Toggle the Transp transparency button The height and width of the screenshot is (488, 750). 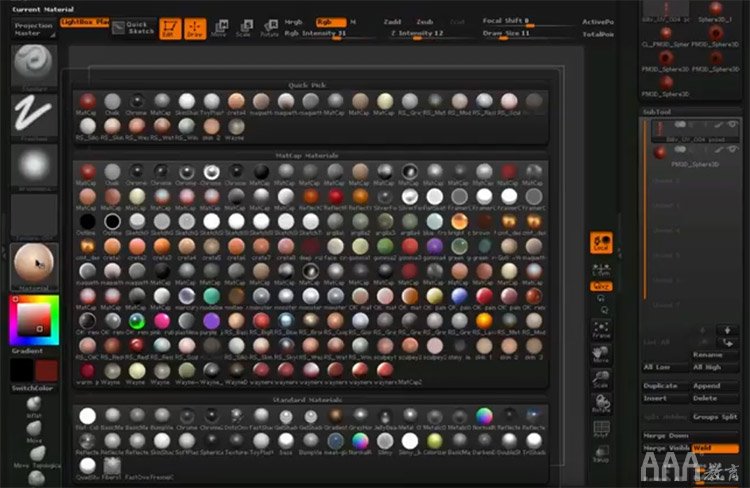(601, 454)
